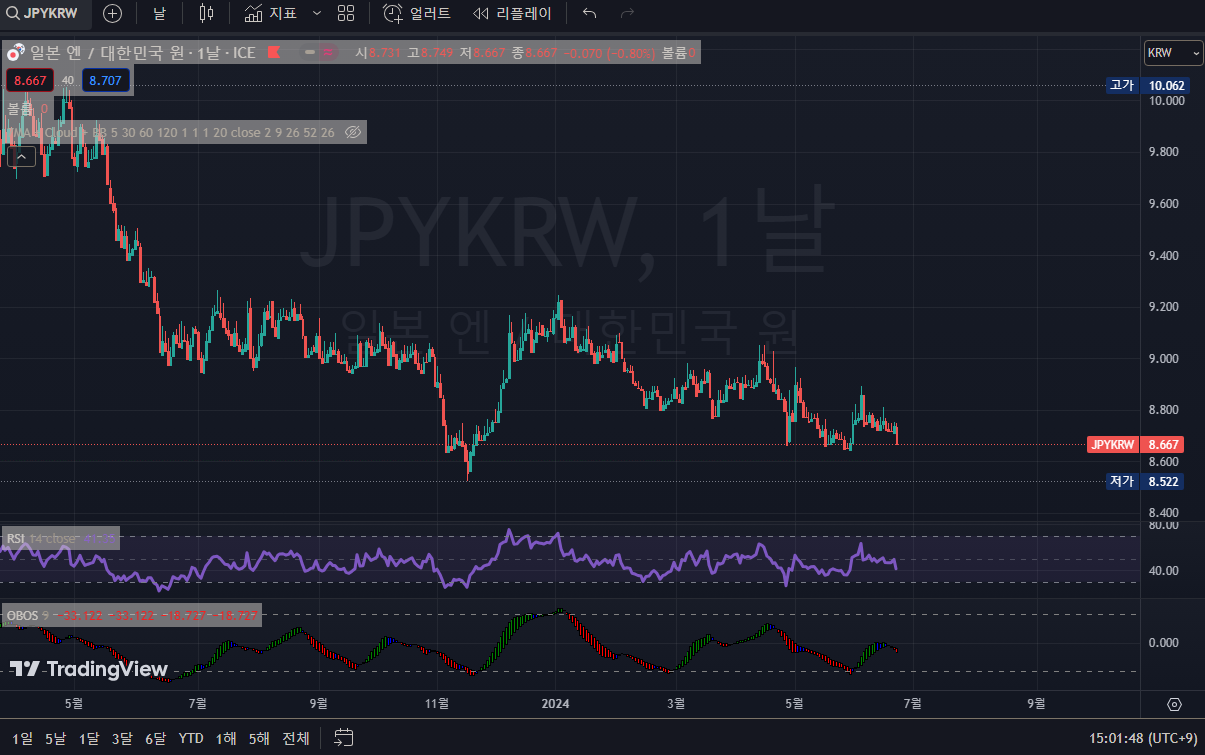Expand the indicator favorites dropdown chevron
Screen dimensions: 1205x755
(x=317, y=14)
